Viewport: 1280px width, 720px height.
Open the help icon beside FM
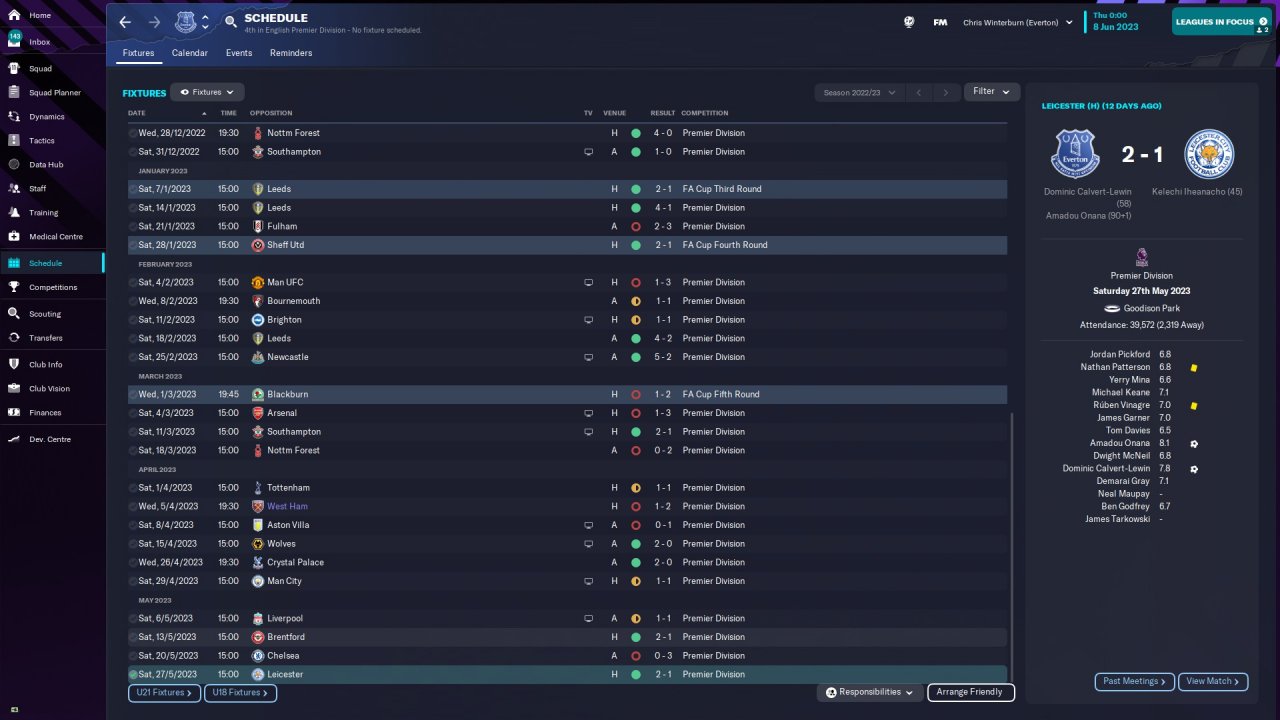pyautogui.click(x=909, y=22)
